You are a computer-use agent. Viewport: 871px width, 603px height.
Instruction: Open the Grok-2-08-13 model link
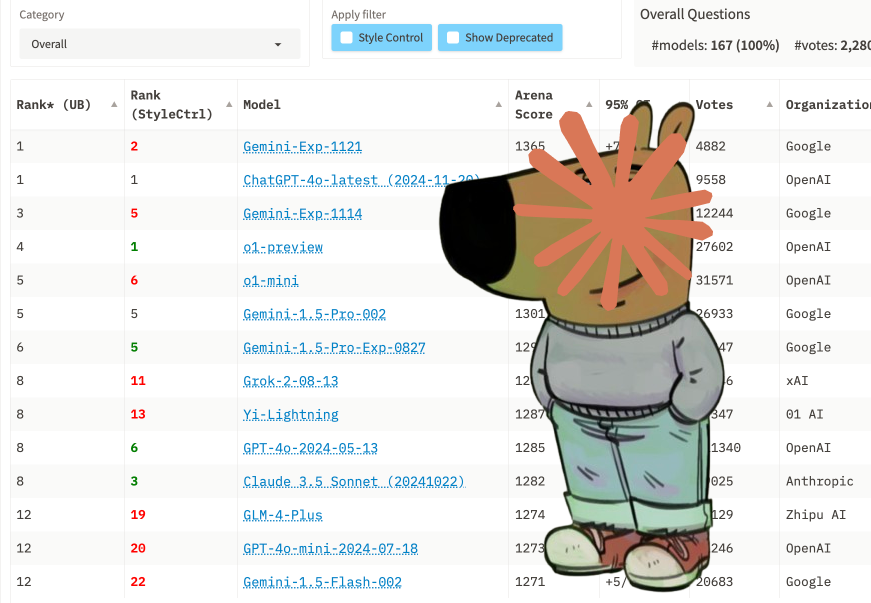pos(291,381)
